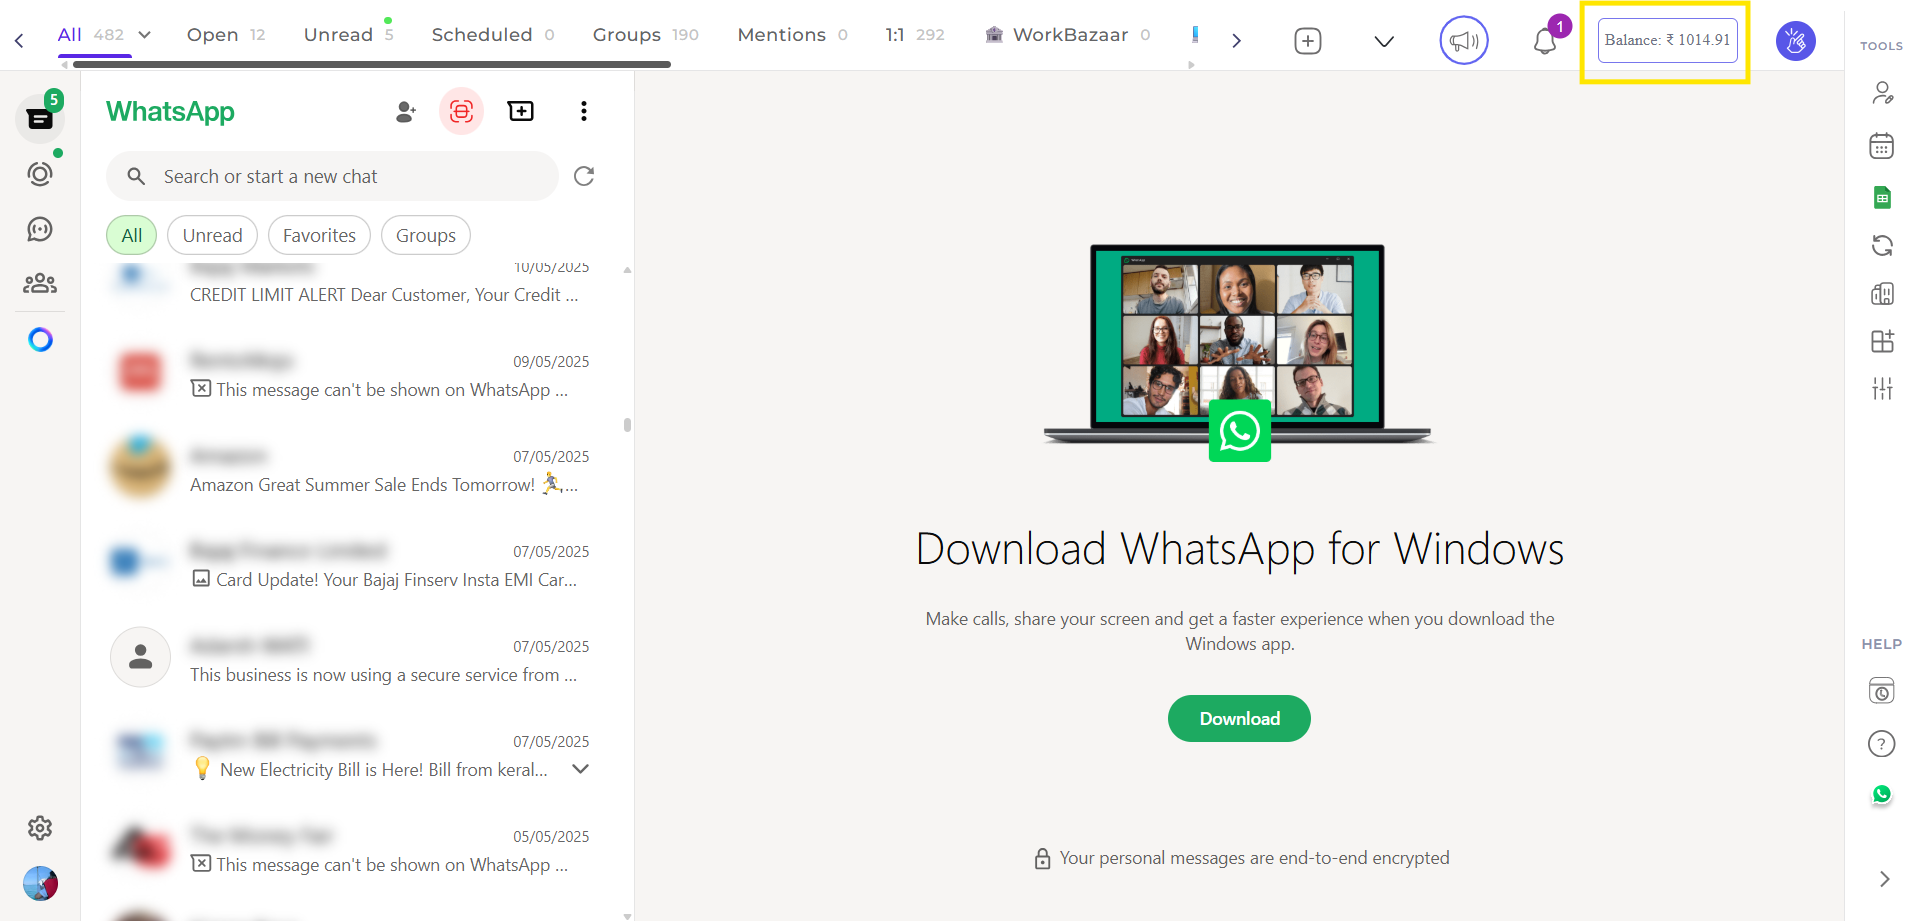Viewport: 1918px width, 921px height.
Task: Open the status circle icon in left sidebar
Action: click(x=40, y=174)
